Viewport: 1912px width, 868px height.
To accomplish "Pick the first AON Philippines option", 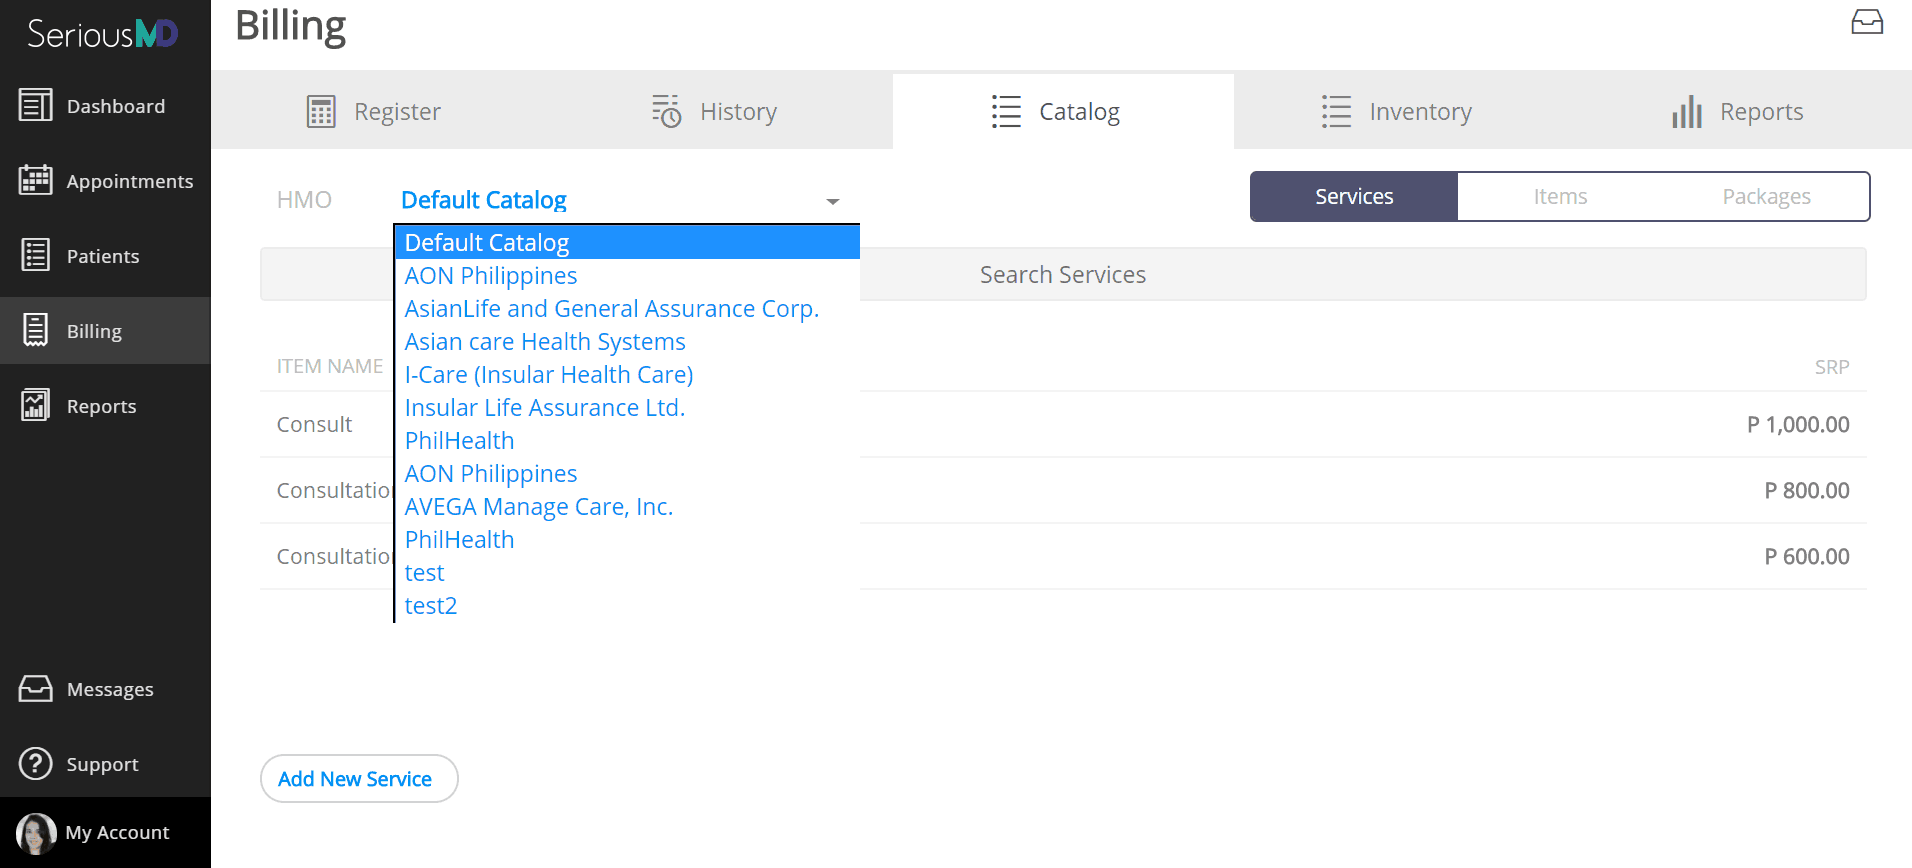I will [x=627, y=275].
